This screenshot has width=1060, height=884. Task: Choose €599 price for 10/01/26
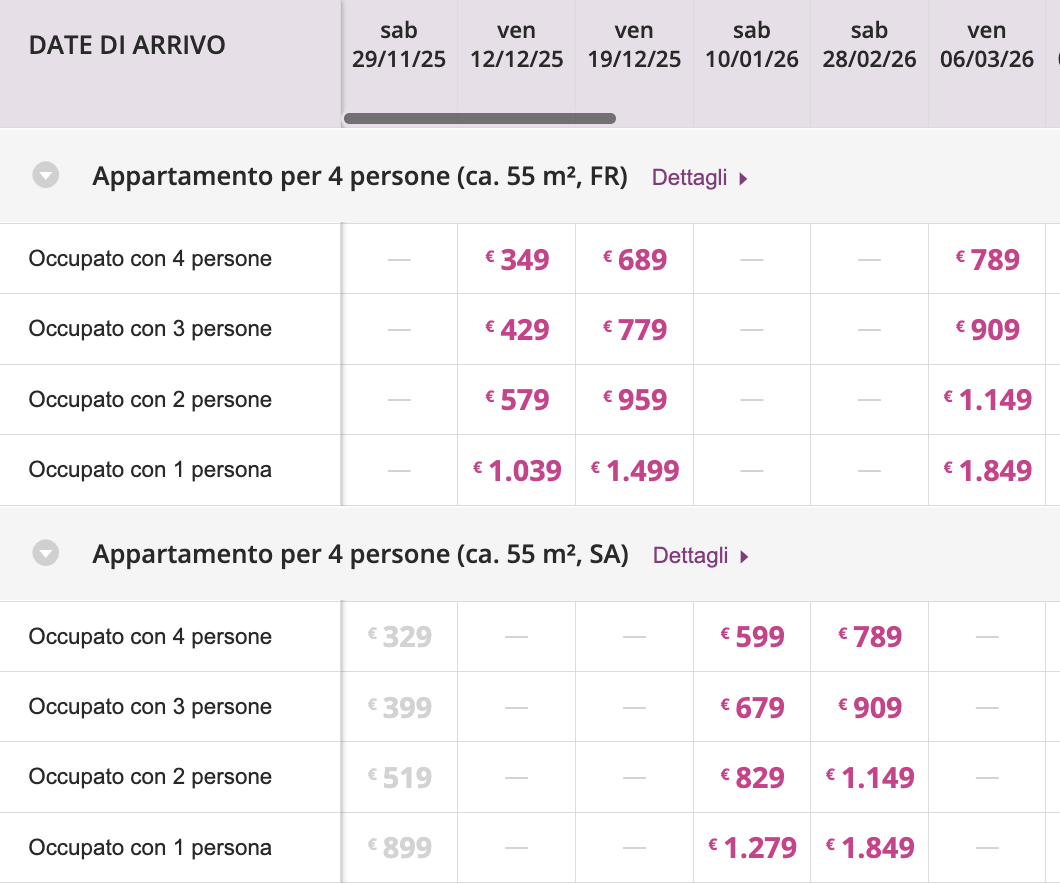[752, 637]
